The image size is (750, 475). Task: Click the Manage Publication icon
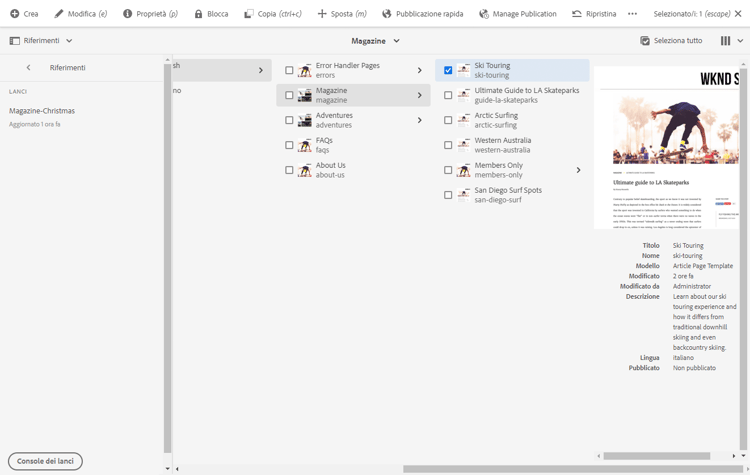(484, 14)
